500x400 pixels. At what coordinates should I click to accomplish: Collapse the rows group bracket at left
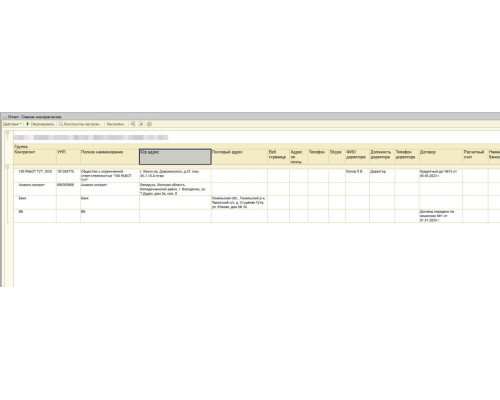[7, 166]
